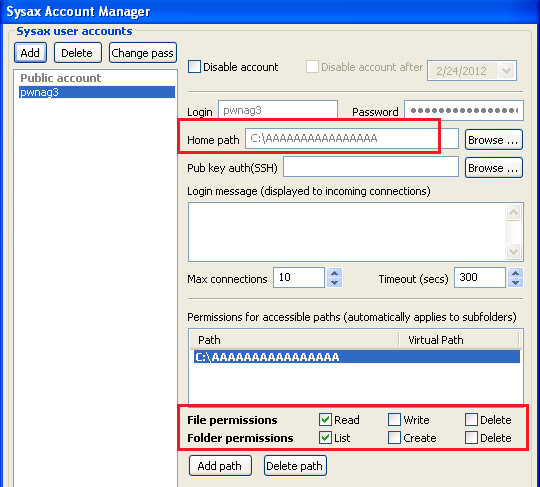Decrease Max connections with down arrow
The width and height of the screenshot is (540, 487).
(334, 283)
